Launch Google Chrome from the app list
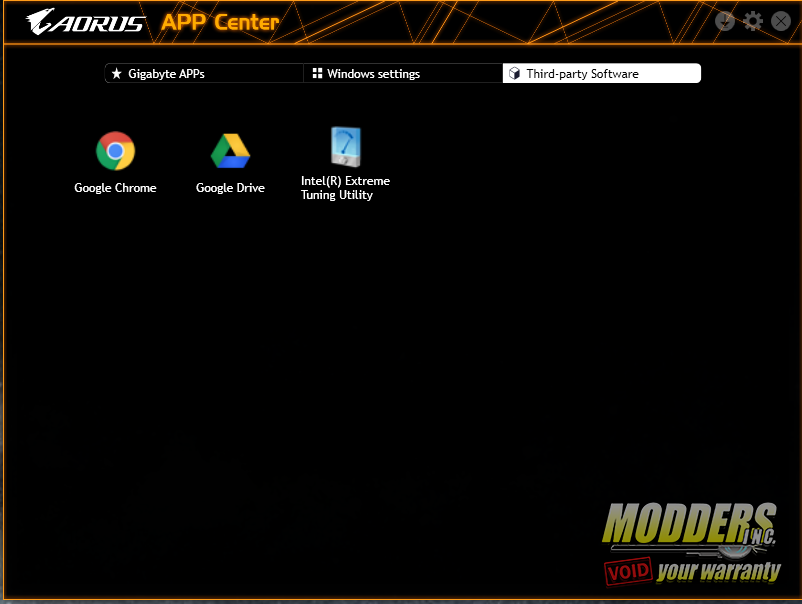Image resolution: width=802 pixels, height=604 pixels. (x=116, y=151)
